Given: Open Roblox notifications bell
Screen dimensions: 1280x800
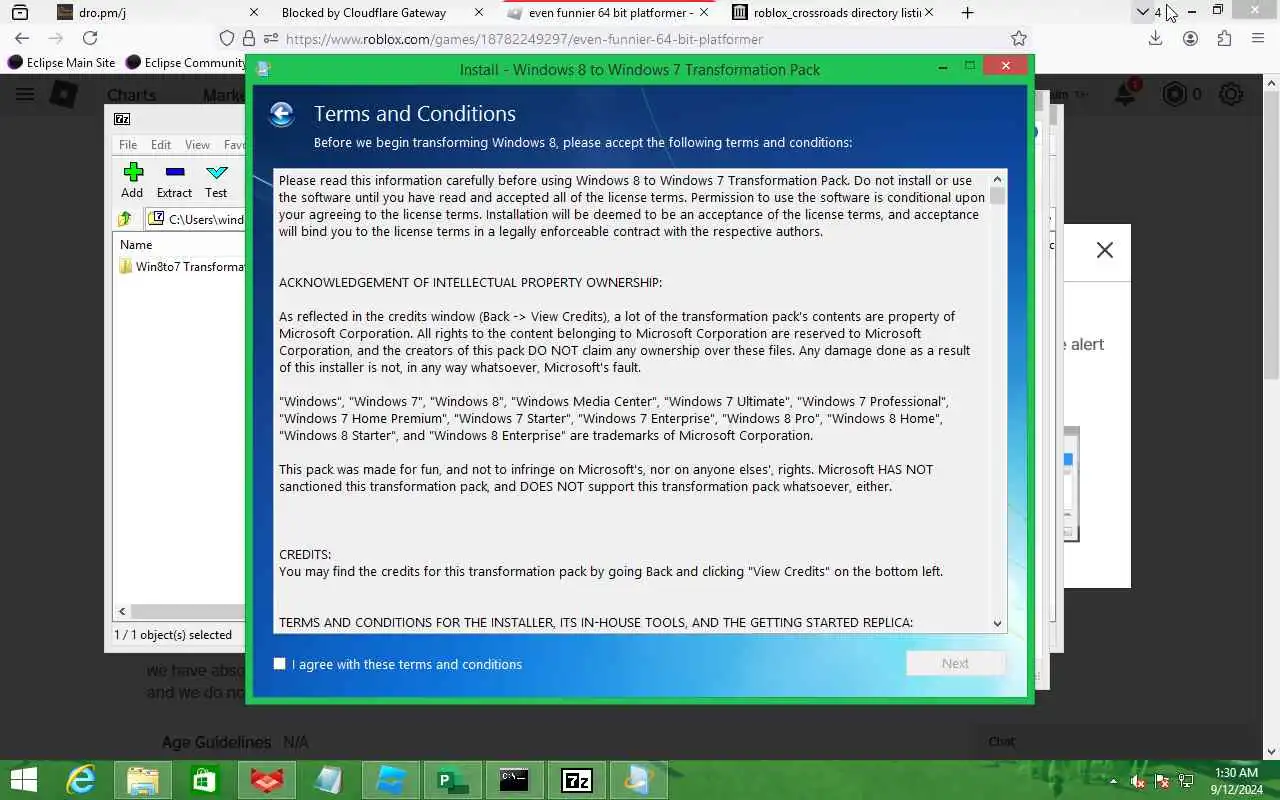Looking at the screenshot, I should [x=1125, y=95].
